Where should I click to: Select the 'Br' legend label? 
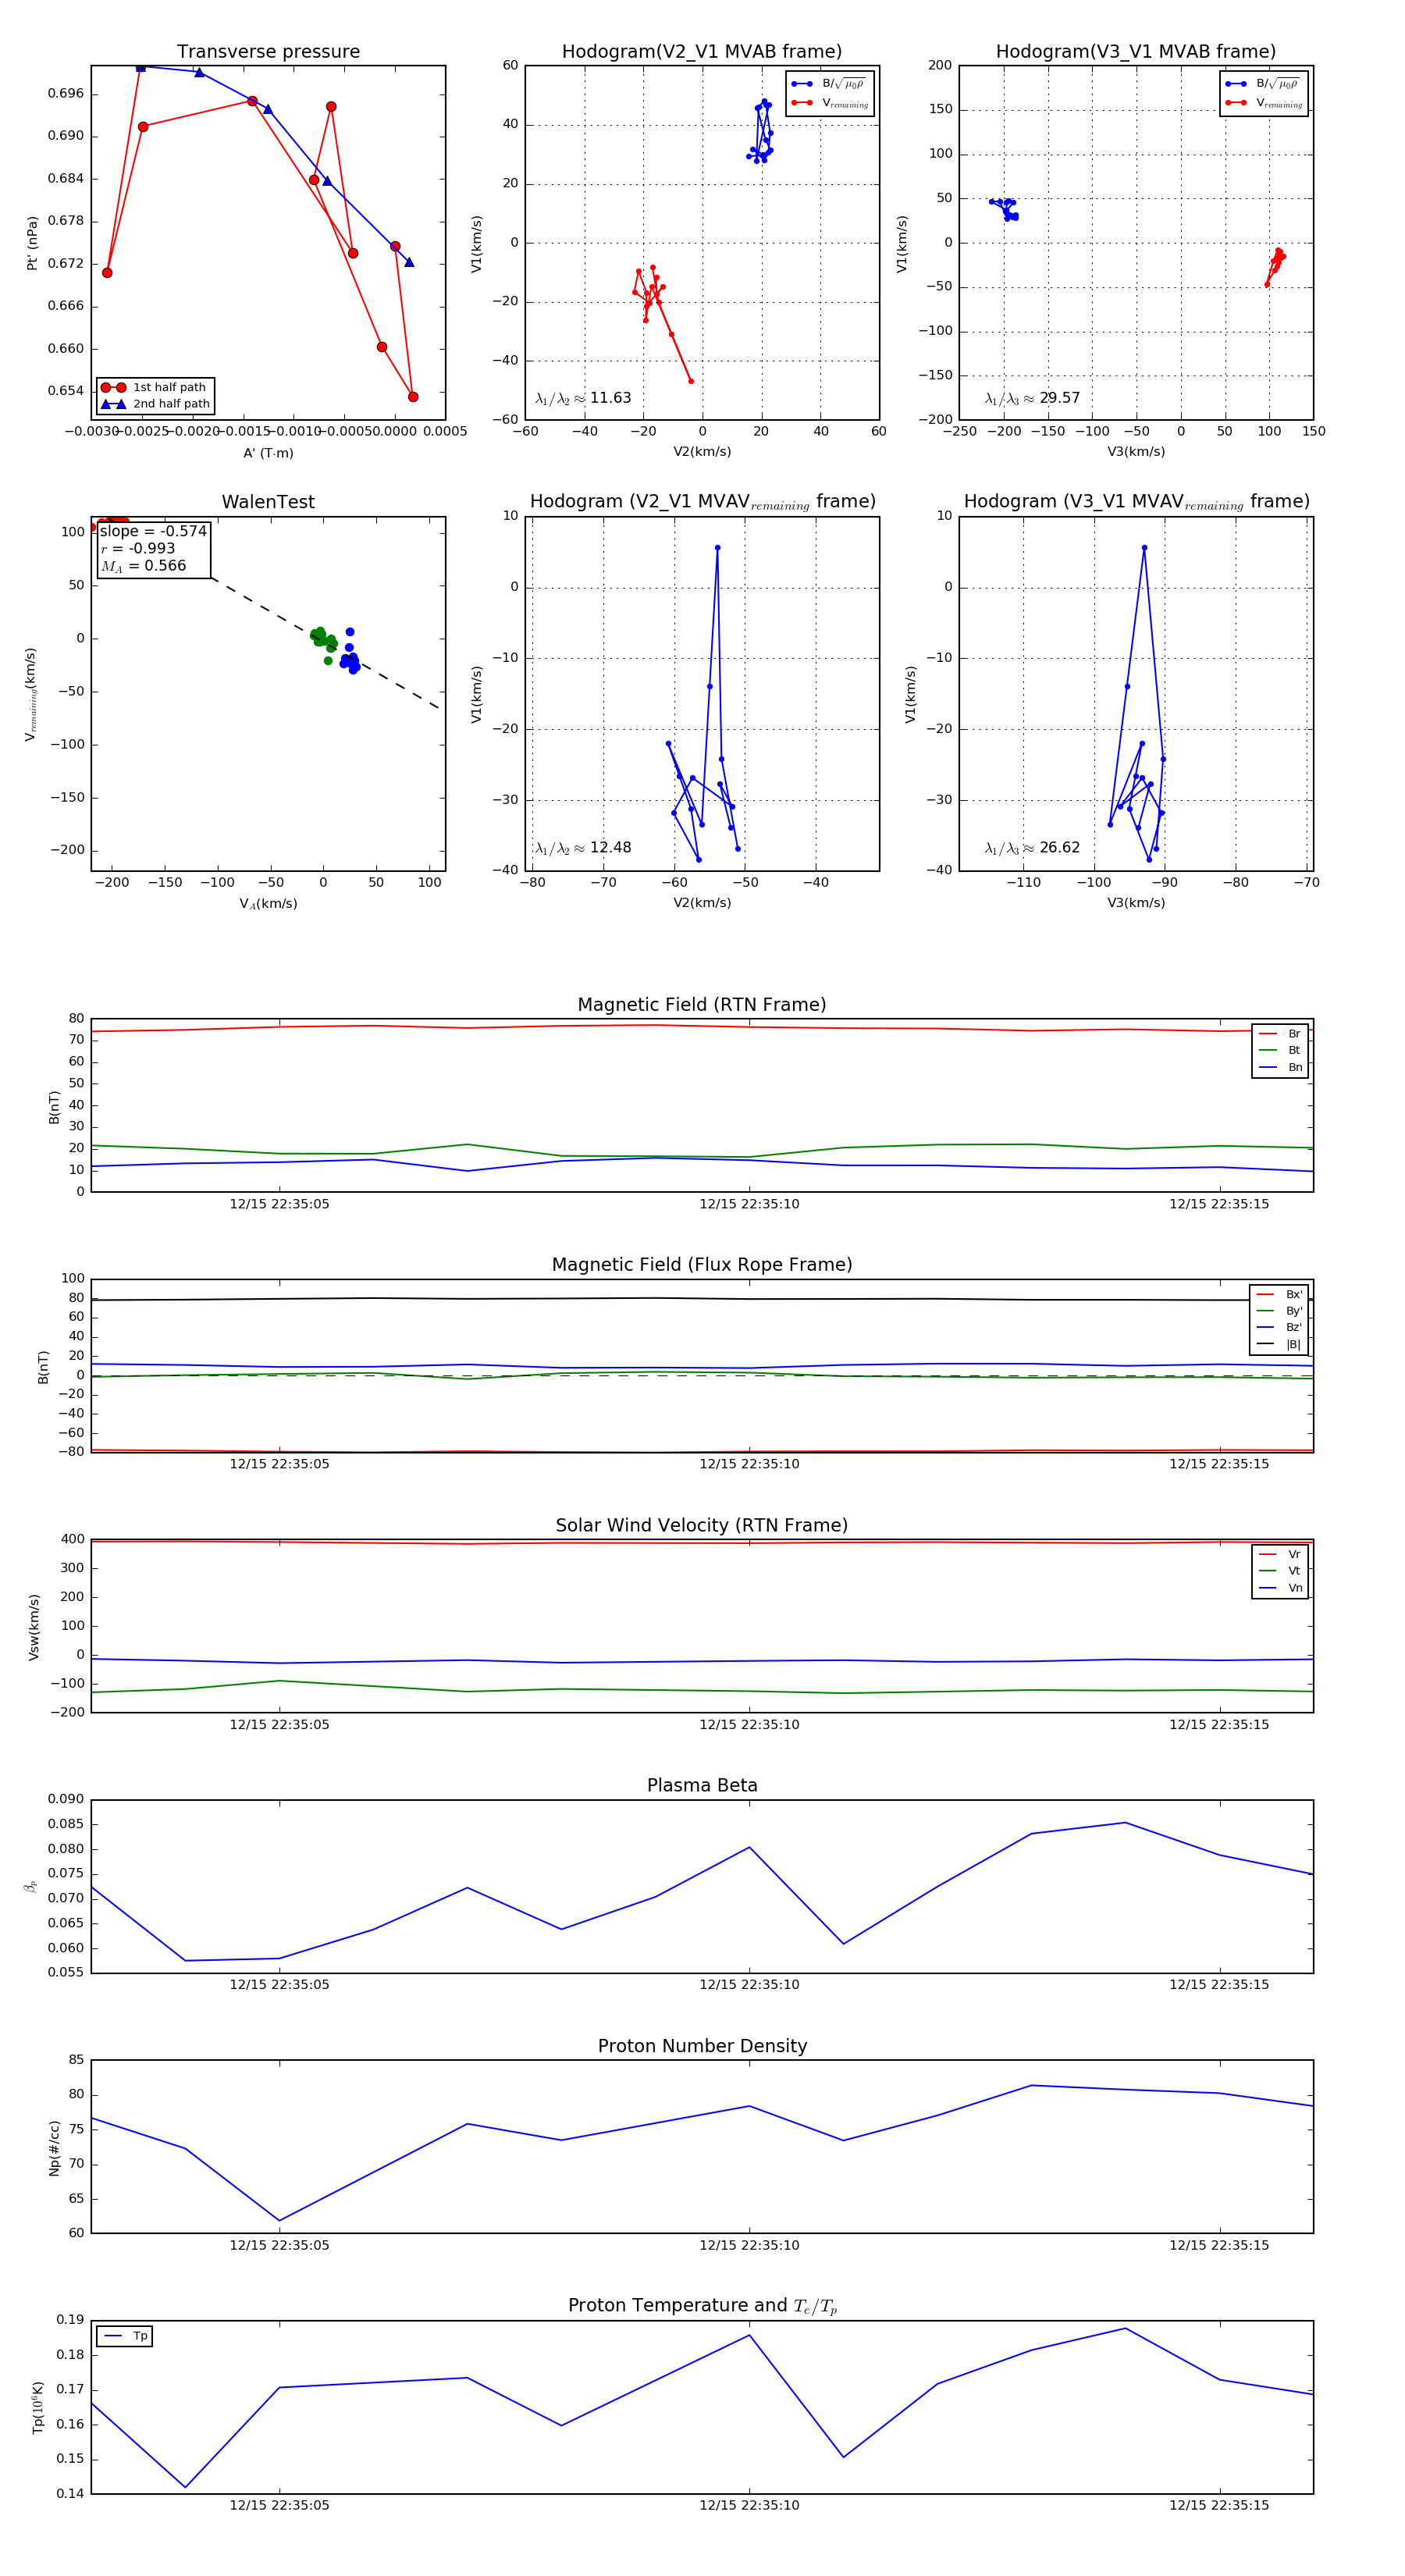coord(1294,1034)
